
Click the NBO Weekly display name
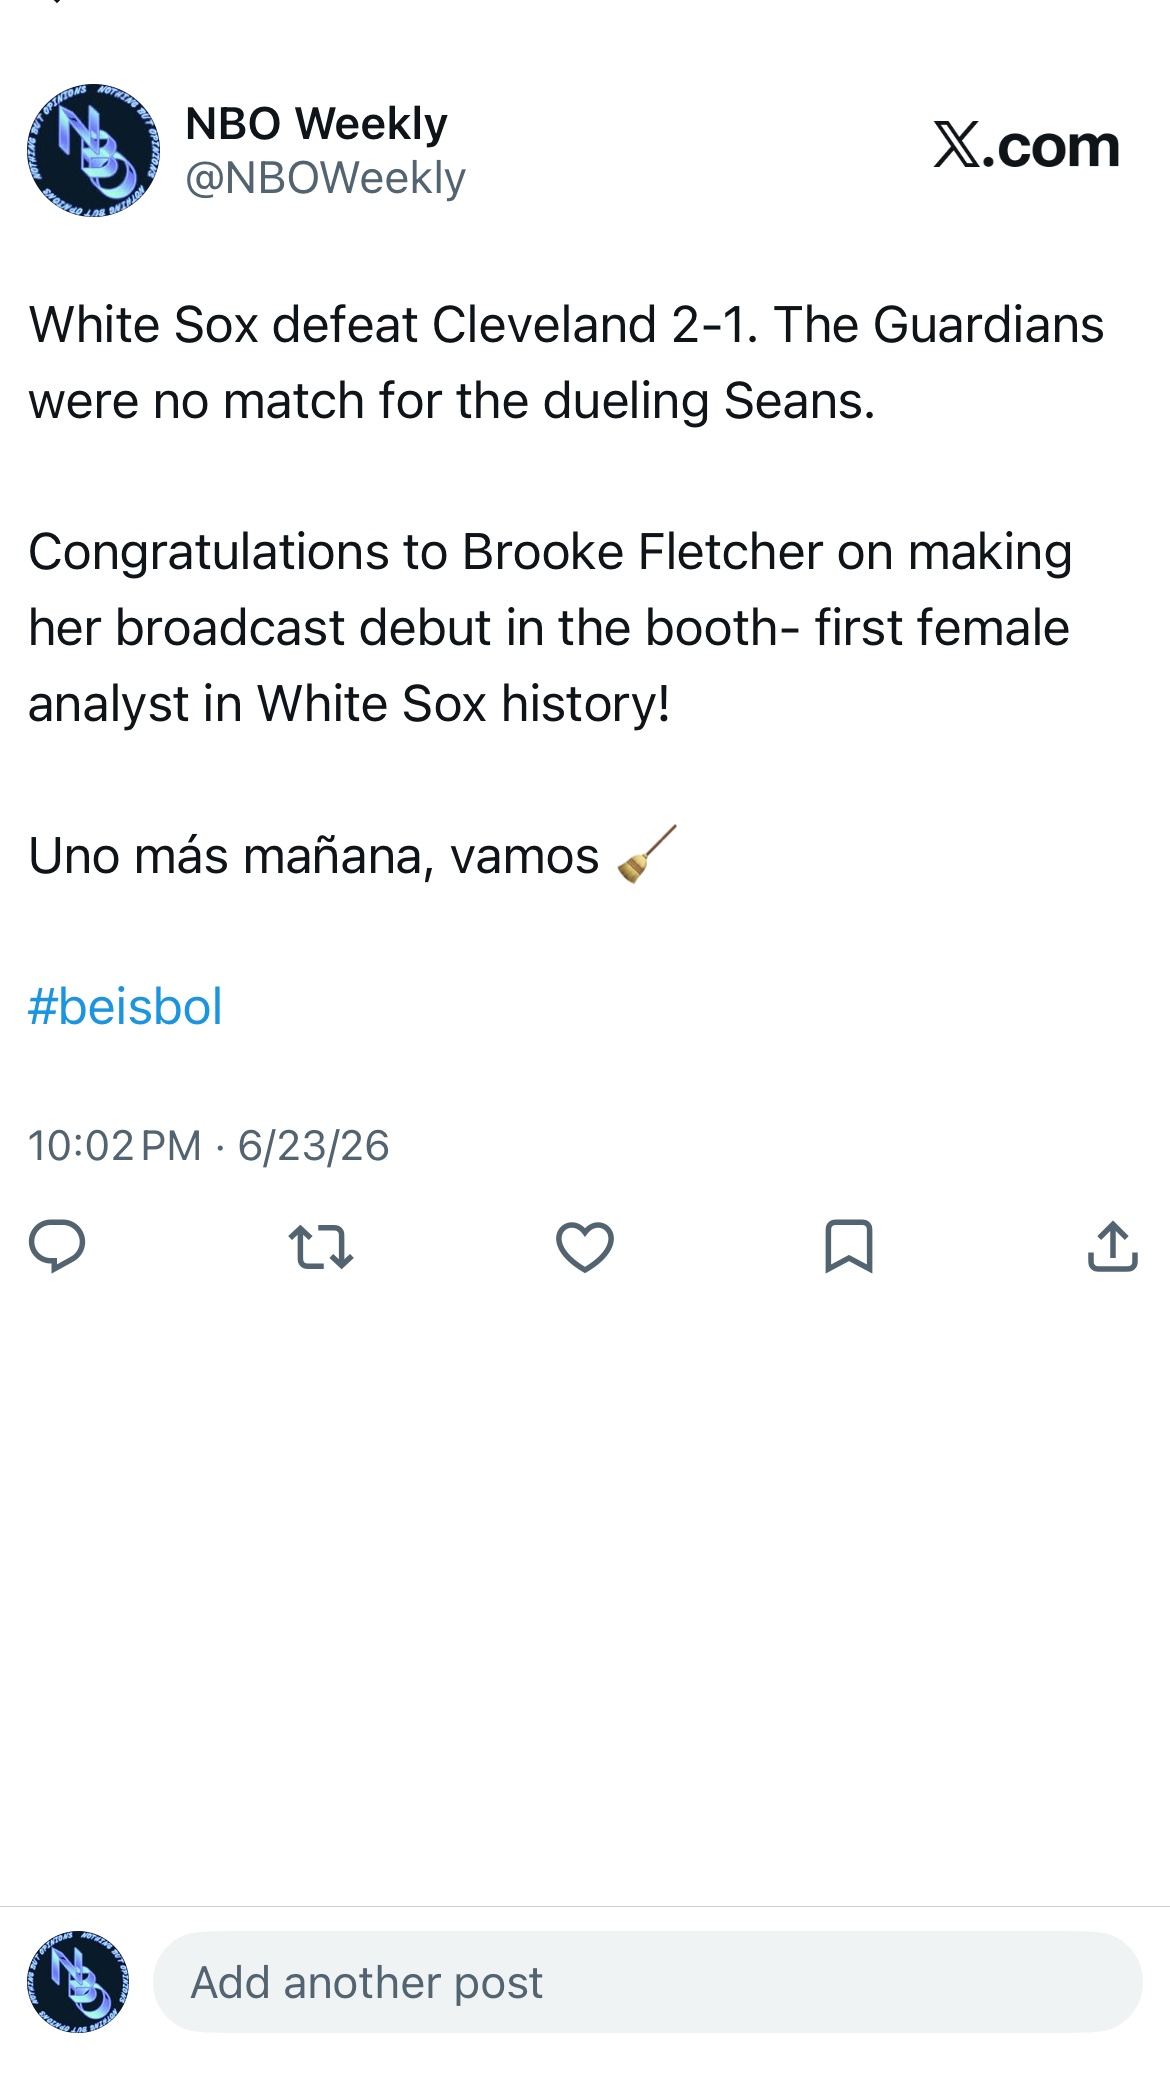(316, 124)
